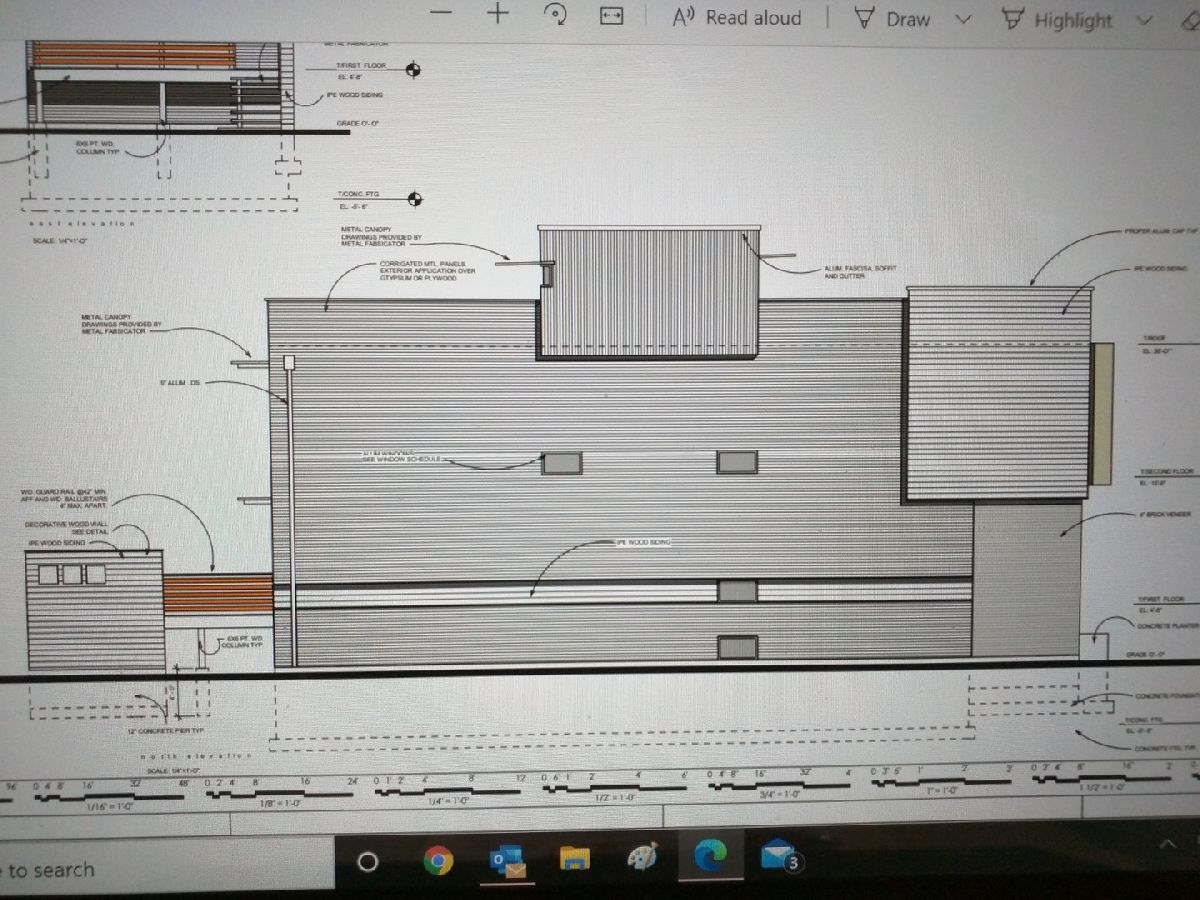Click the 'SEE WINDOW SCHEDULE' annotation
The image size is (1200, 900).
(x=402, y=461)
